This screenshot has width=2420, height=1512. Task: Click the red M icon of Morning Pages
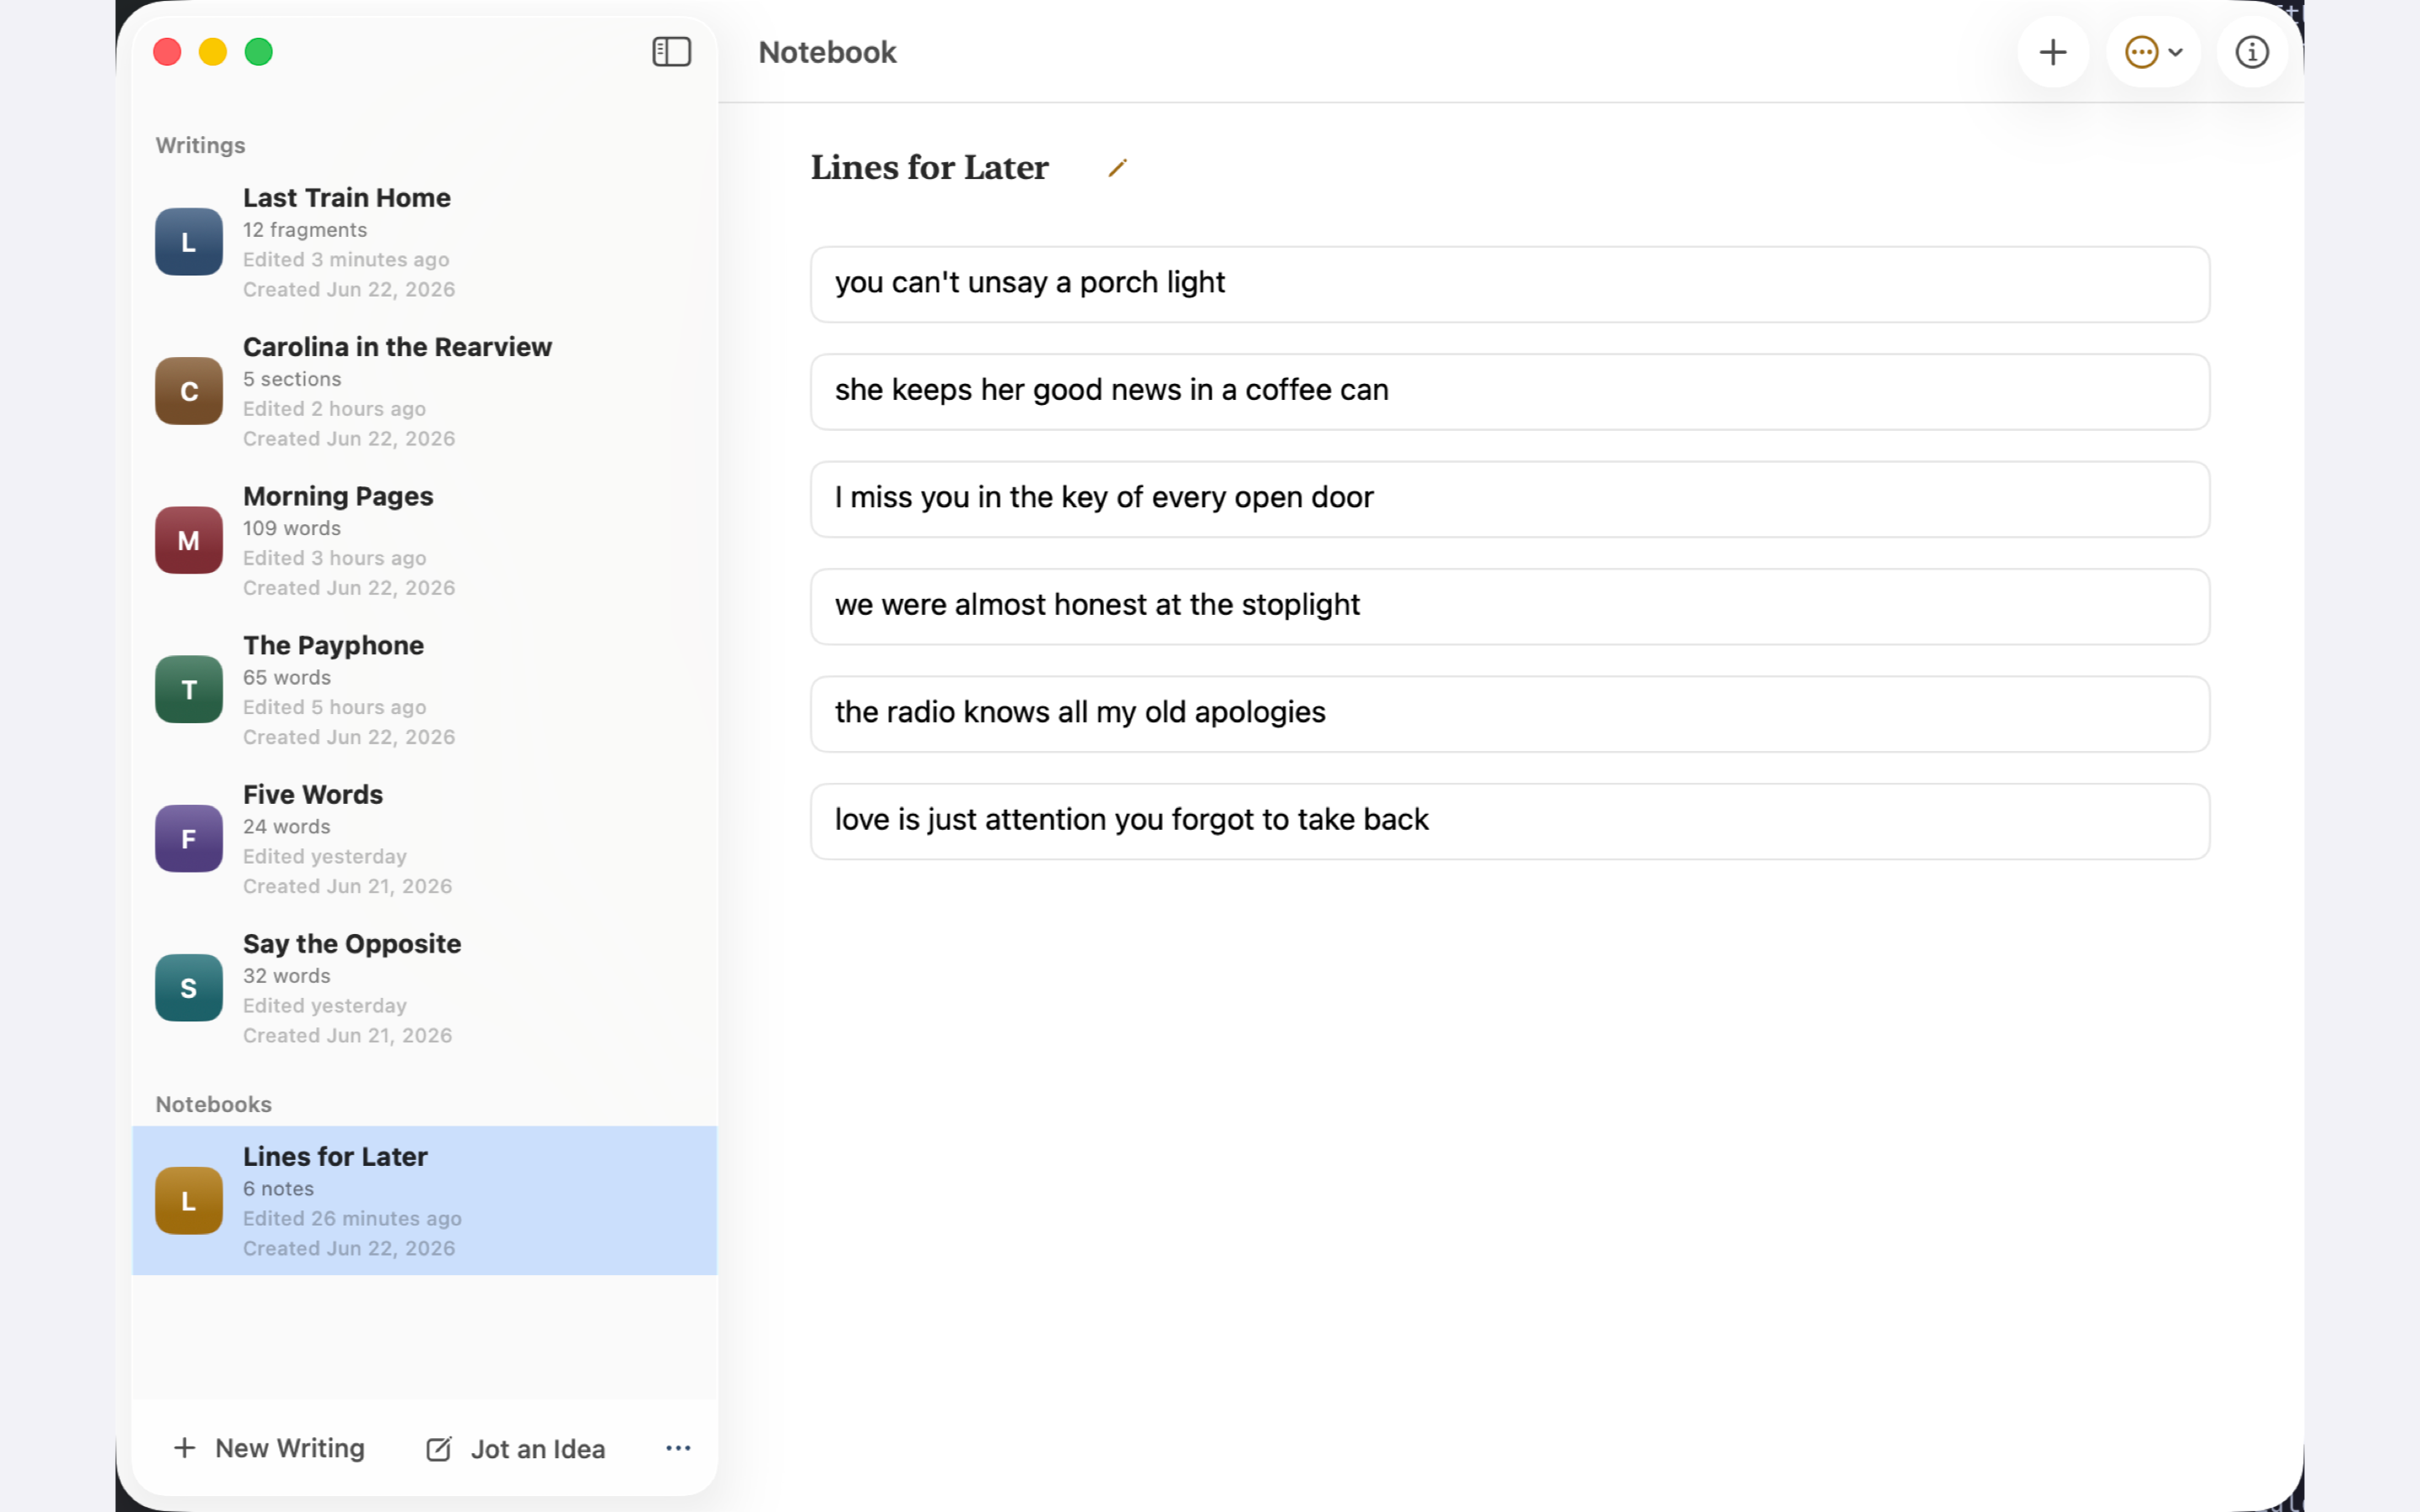point(188,540)
